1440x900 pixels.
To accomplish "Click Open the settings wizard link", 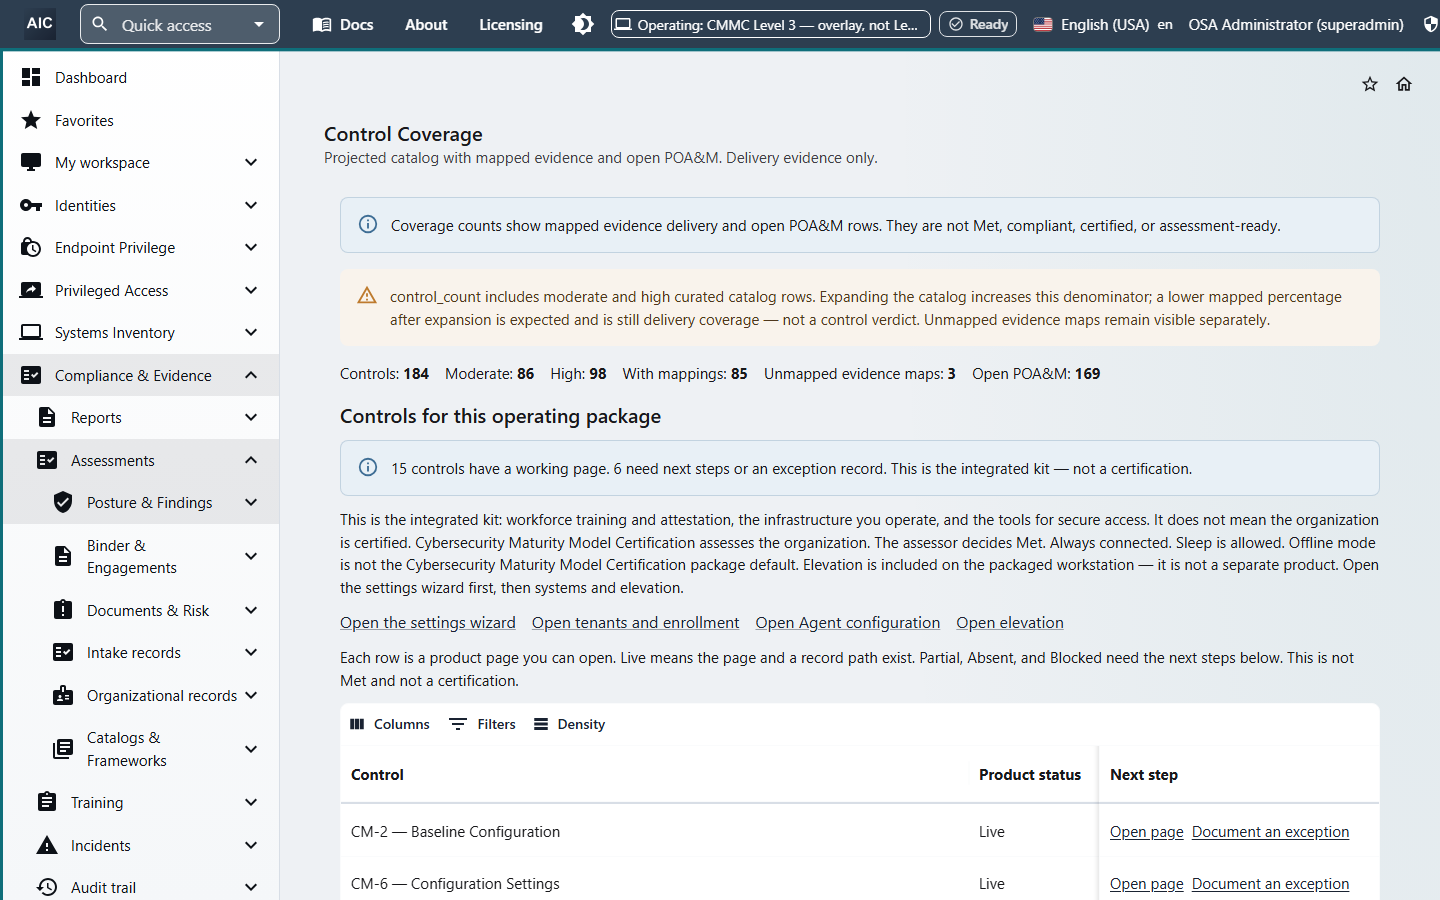I will [x=428, y=622].
